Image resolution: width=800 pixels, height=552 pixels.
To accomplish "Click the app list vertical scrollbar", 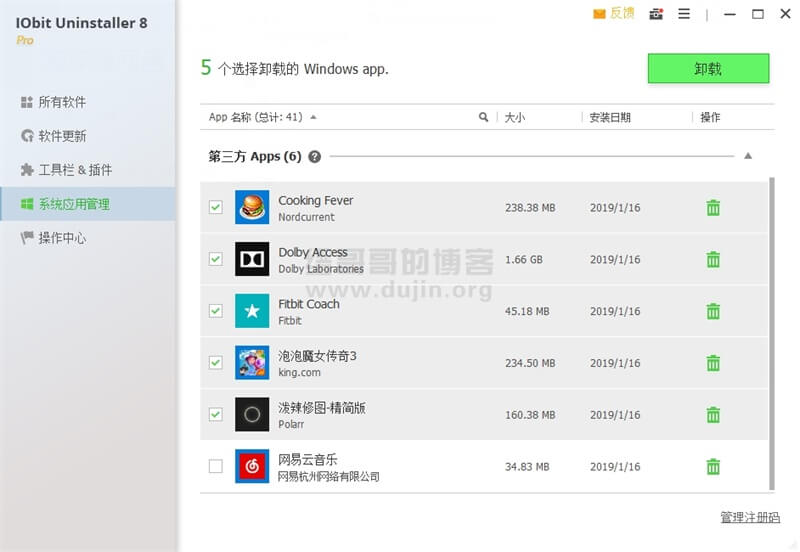I will coord(771,334).
